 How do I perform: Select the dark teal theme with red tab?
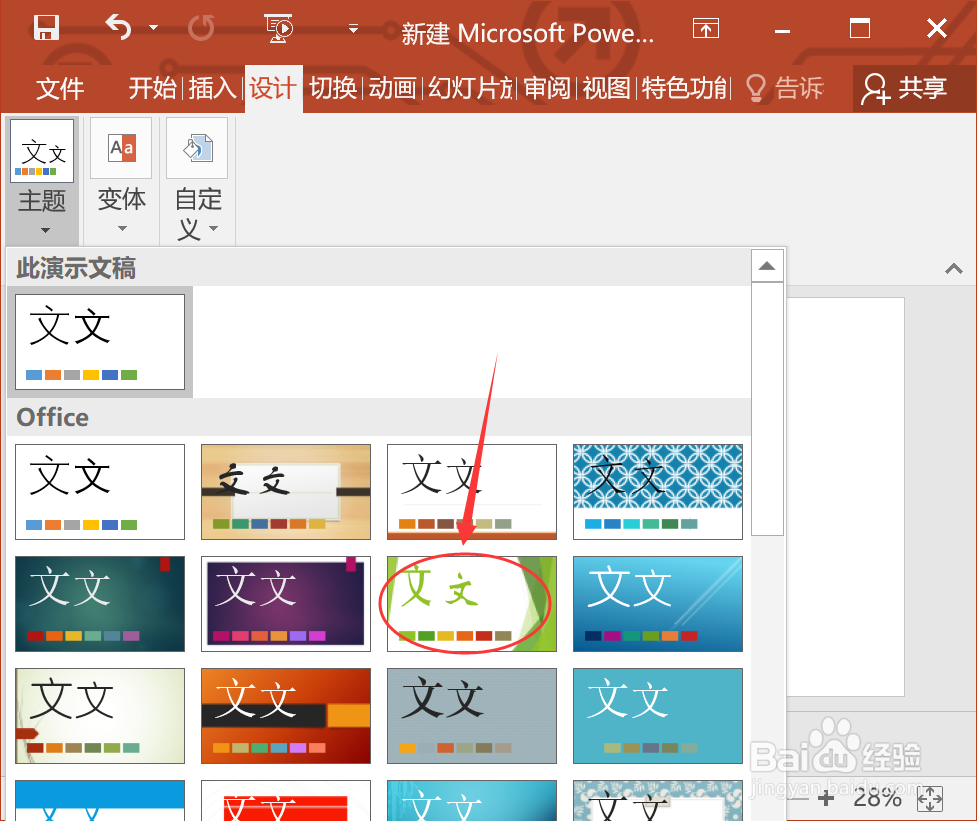[x=100, y=604]
